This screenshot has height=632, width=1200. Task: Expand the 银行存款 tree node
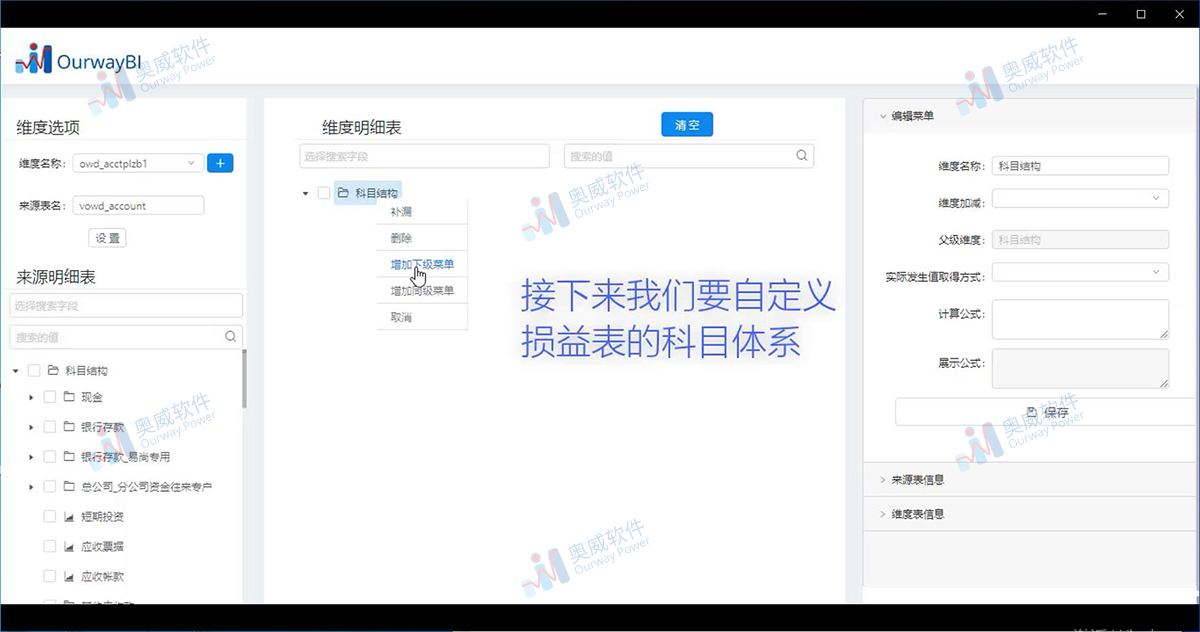click(x=32, y=427)
